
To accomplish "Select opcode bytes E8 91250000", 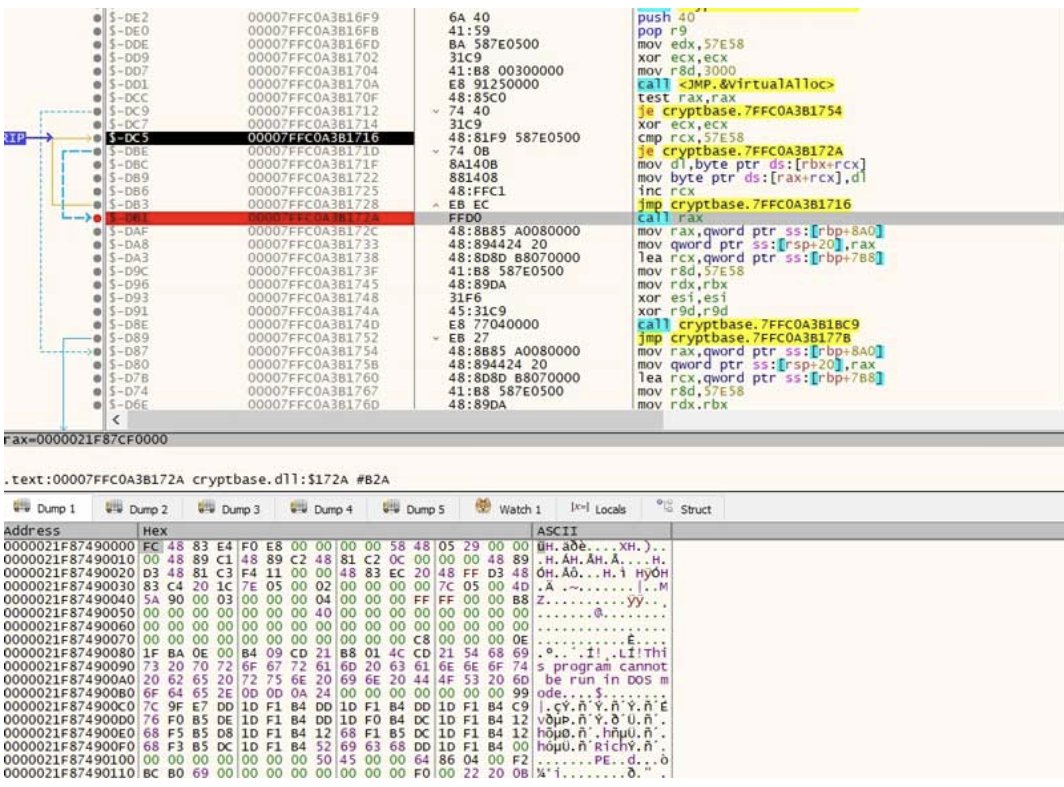I will [x=493, y=84].
